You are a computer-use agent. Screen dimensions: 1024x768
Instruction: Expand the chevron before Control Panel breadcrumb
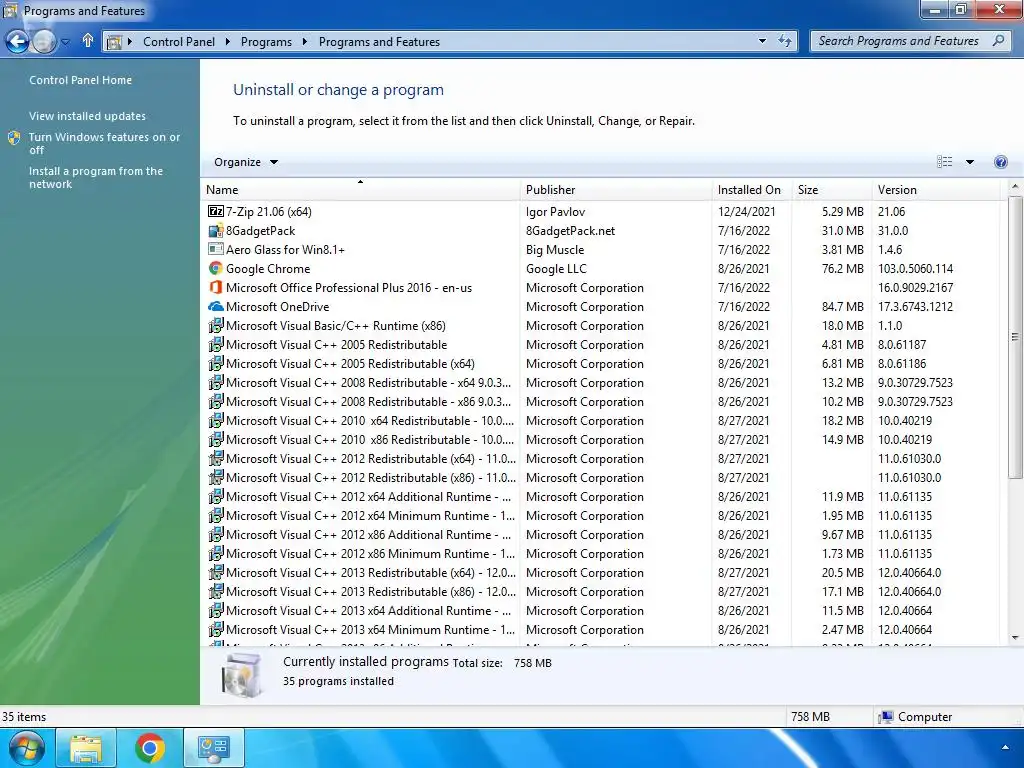click(129, 42)
